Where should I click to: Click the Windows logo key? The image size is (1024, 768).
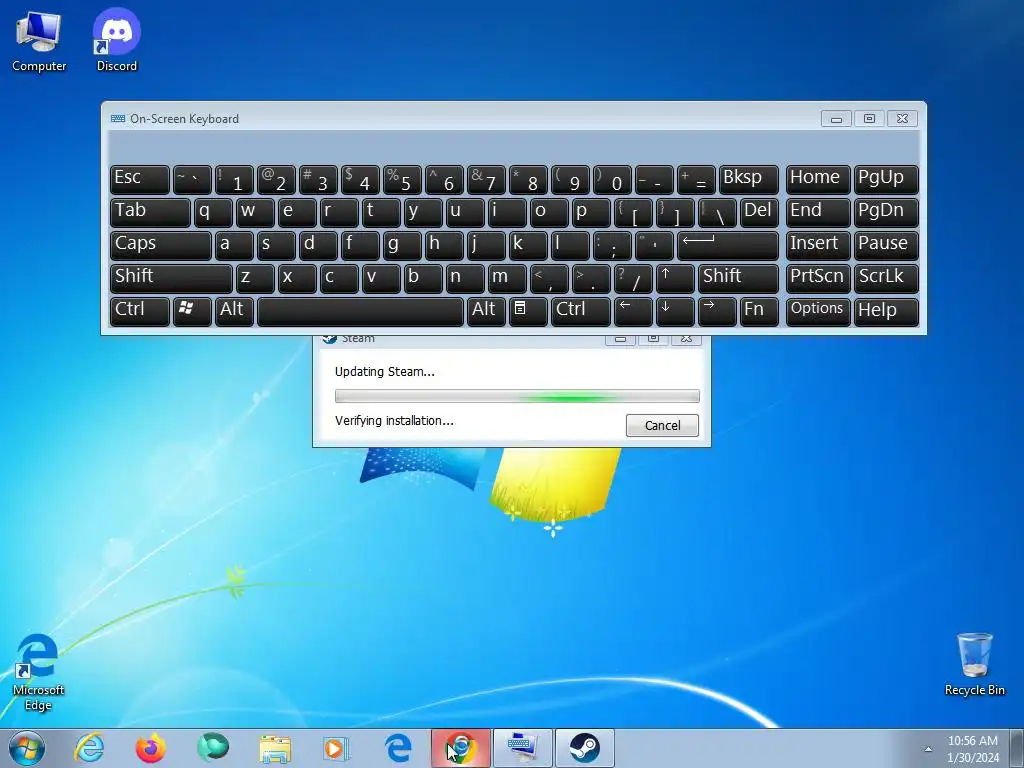(192, 311)
